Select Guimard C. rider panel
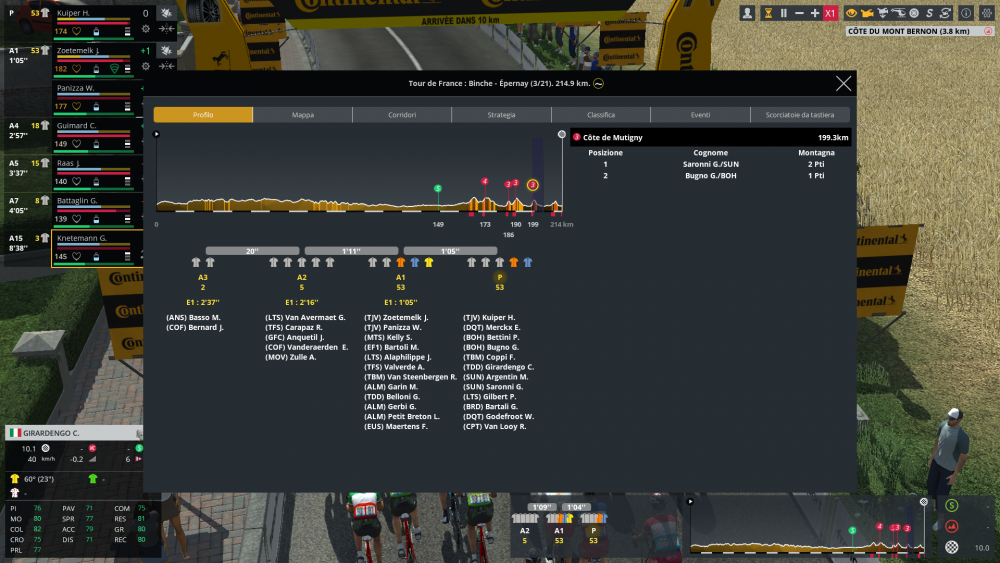This screenshot has height=563, width=1000. coord(96,135)
